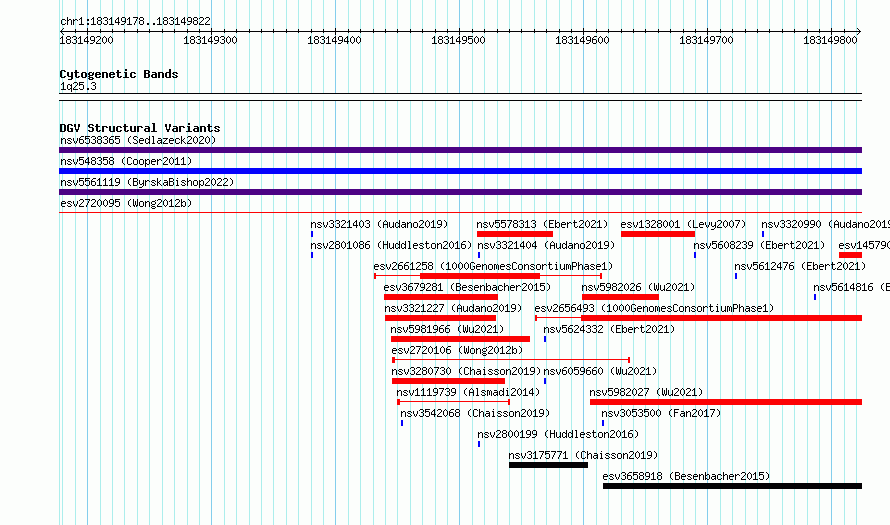Click the left arrow end of ruler
890x525 pixels.
point(62,31)
